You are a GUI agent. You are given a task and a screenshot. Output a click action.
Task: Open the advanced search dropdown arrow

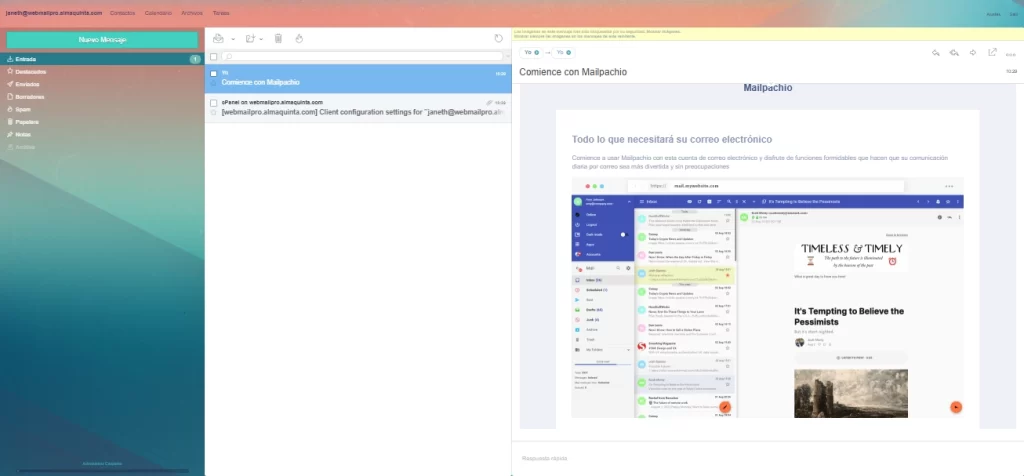[507, 57]
